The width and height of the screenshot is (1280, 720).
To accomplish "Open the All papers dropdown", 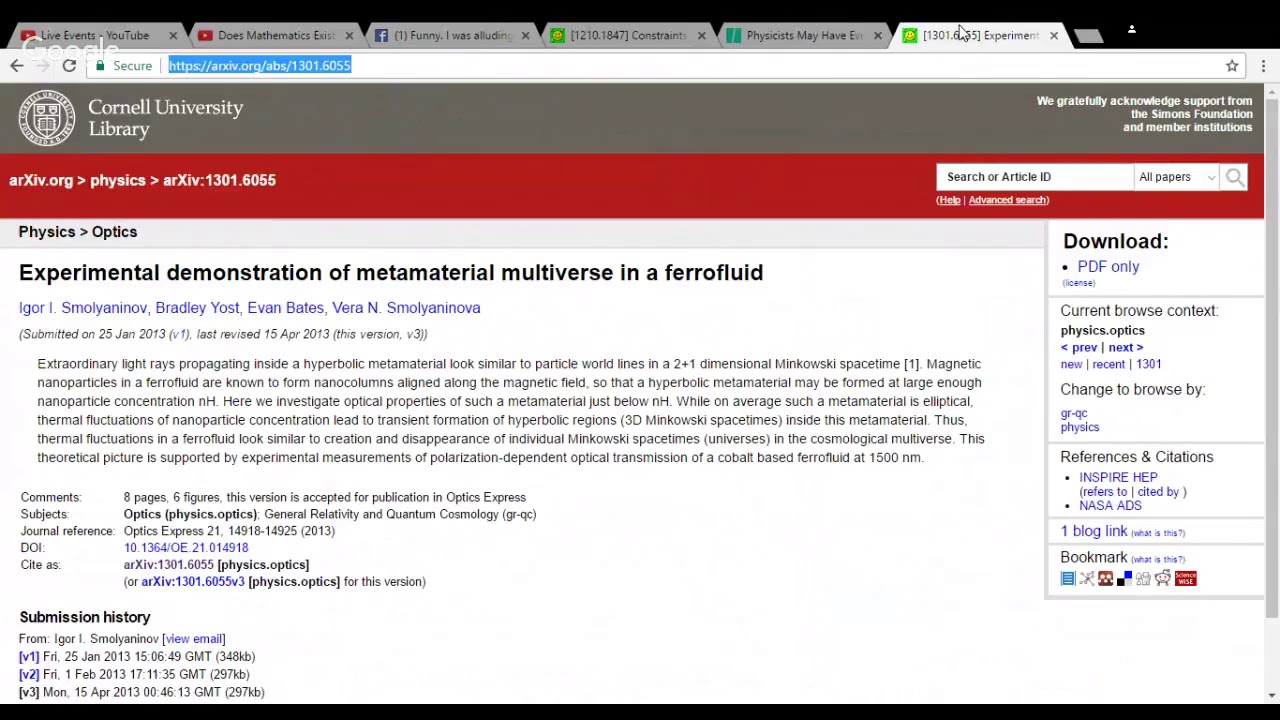I will (1177, 177).
